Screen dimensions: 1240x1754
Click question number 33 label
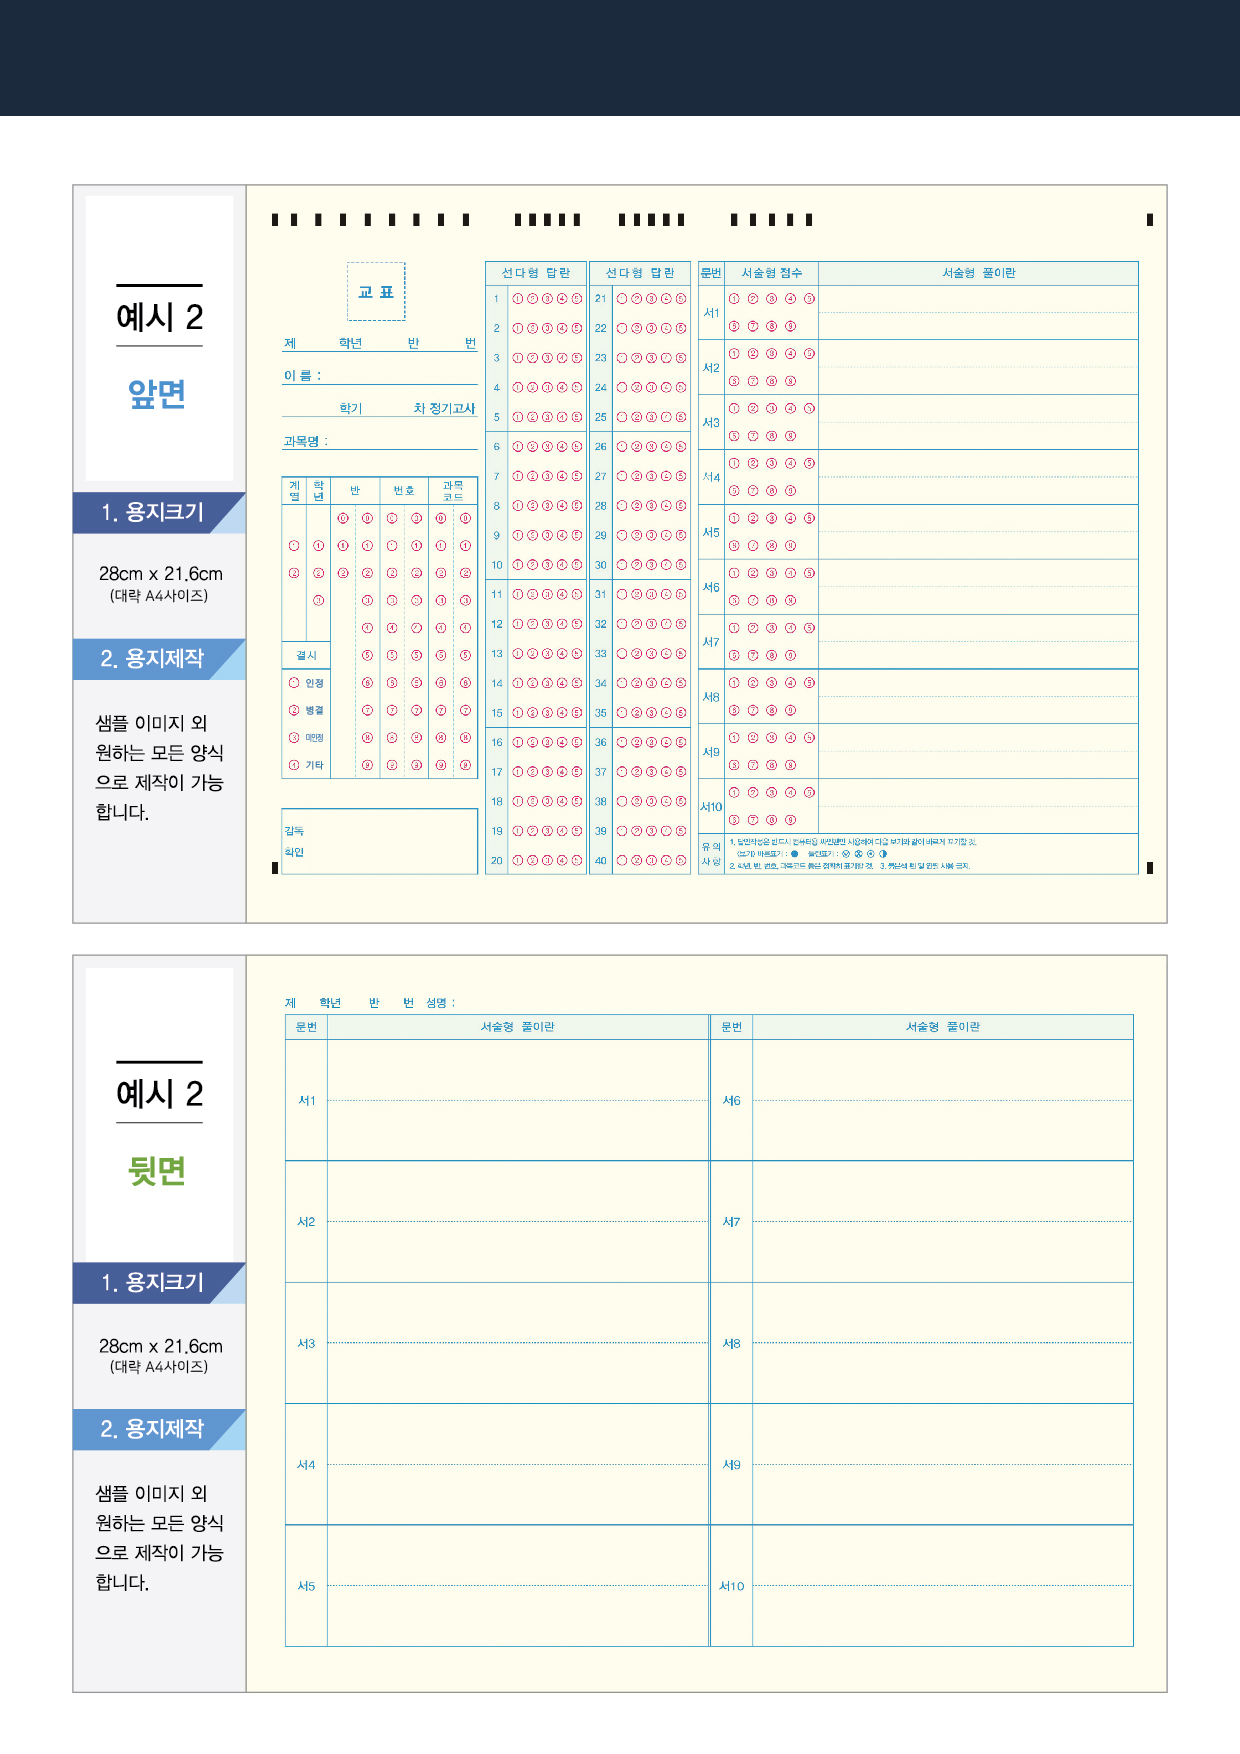click(601, 654)
